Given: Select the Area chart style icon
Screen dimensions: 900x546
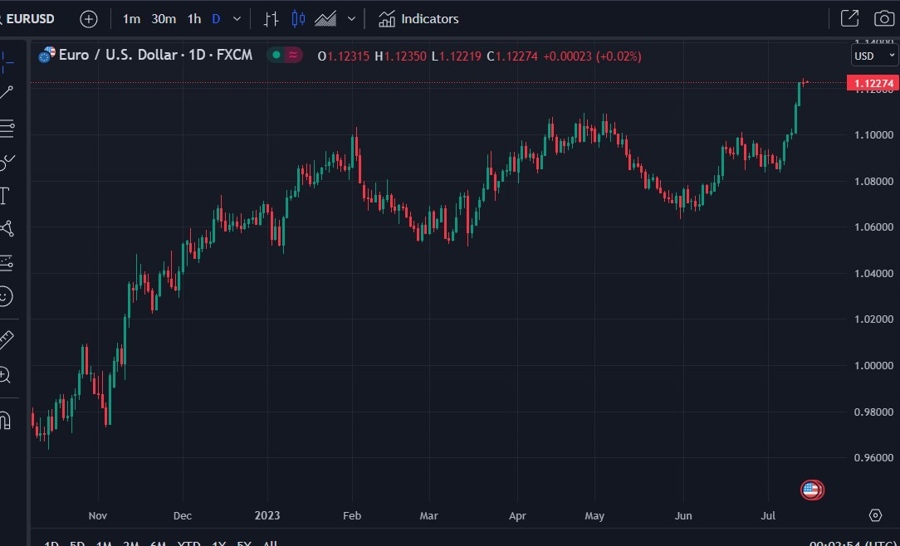Looking at the screenshot, I should [325, 19].
